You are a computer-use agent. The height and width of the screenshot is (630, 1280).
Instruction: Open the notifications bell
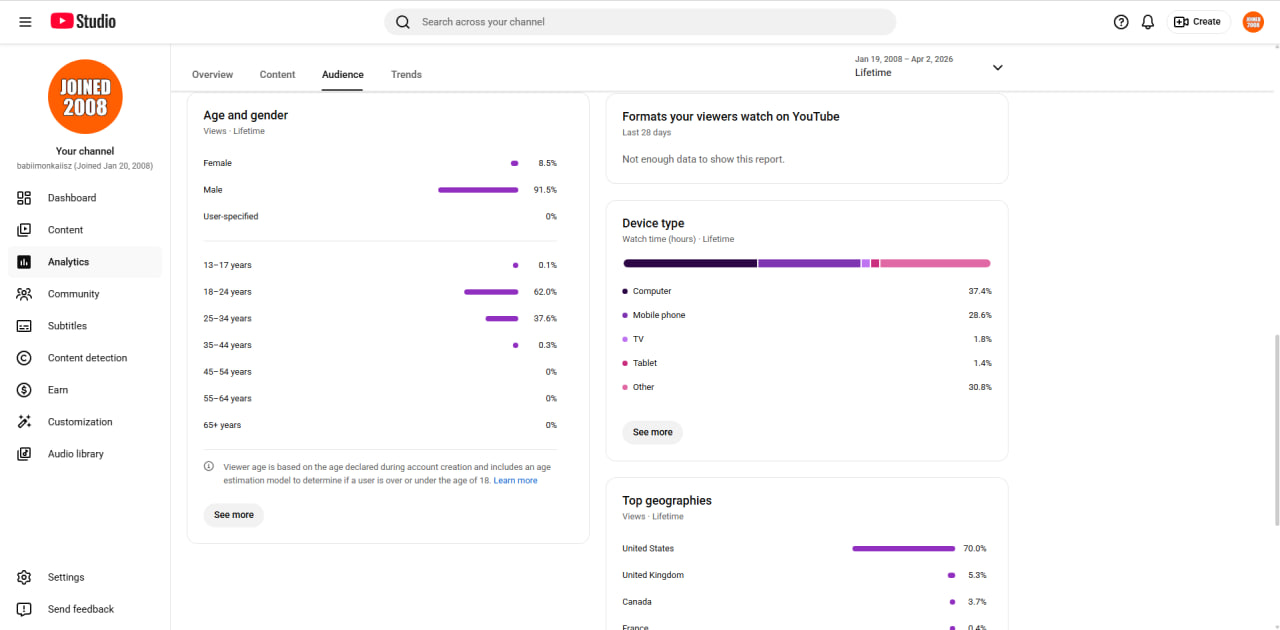click(x=1148, y=22)
